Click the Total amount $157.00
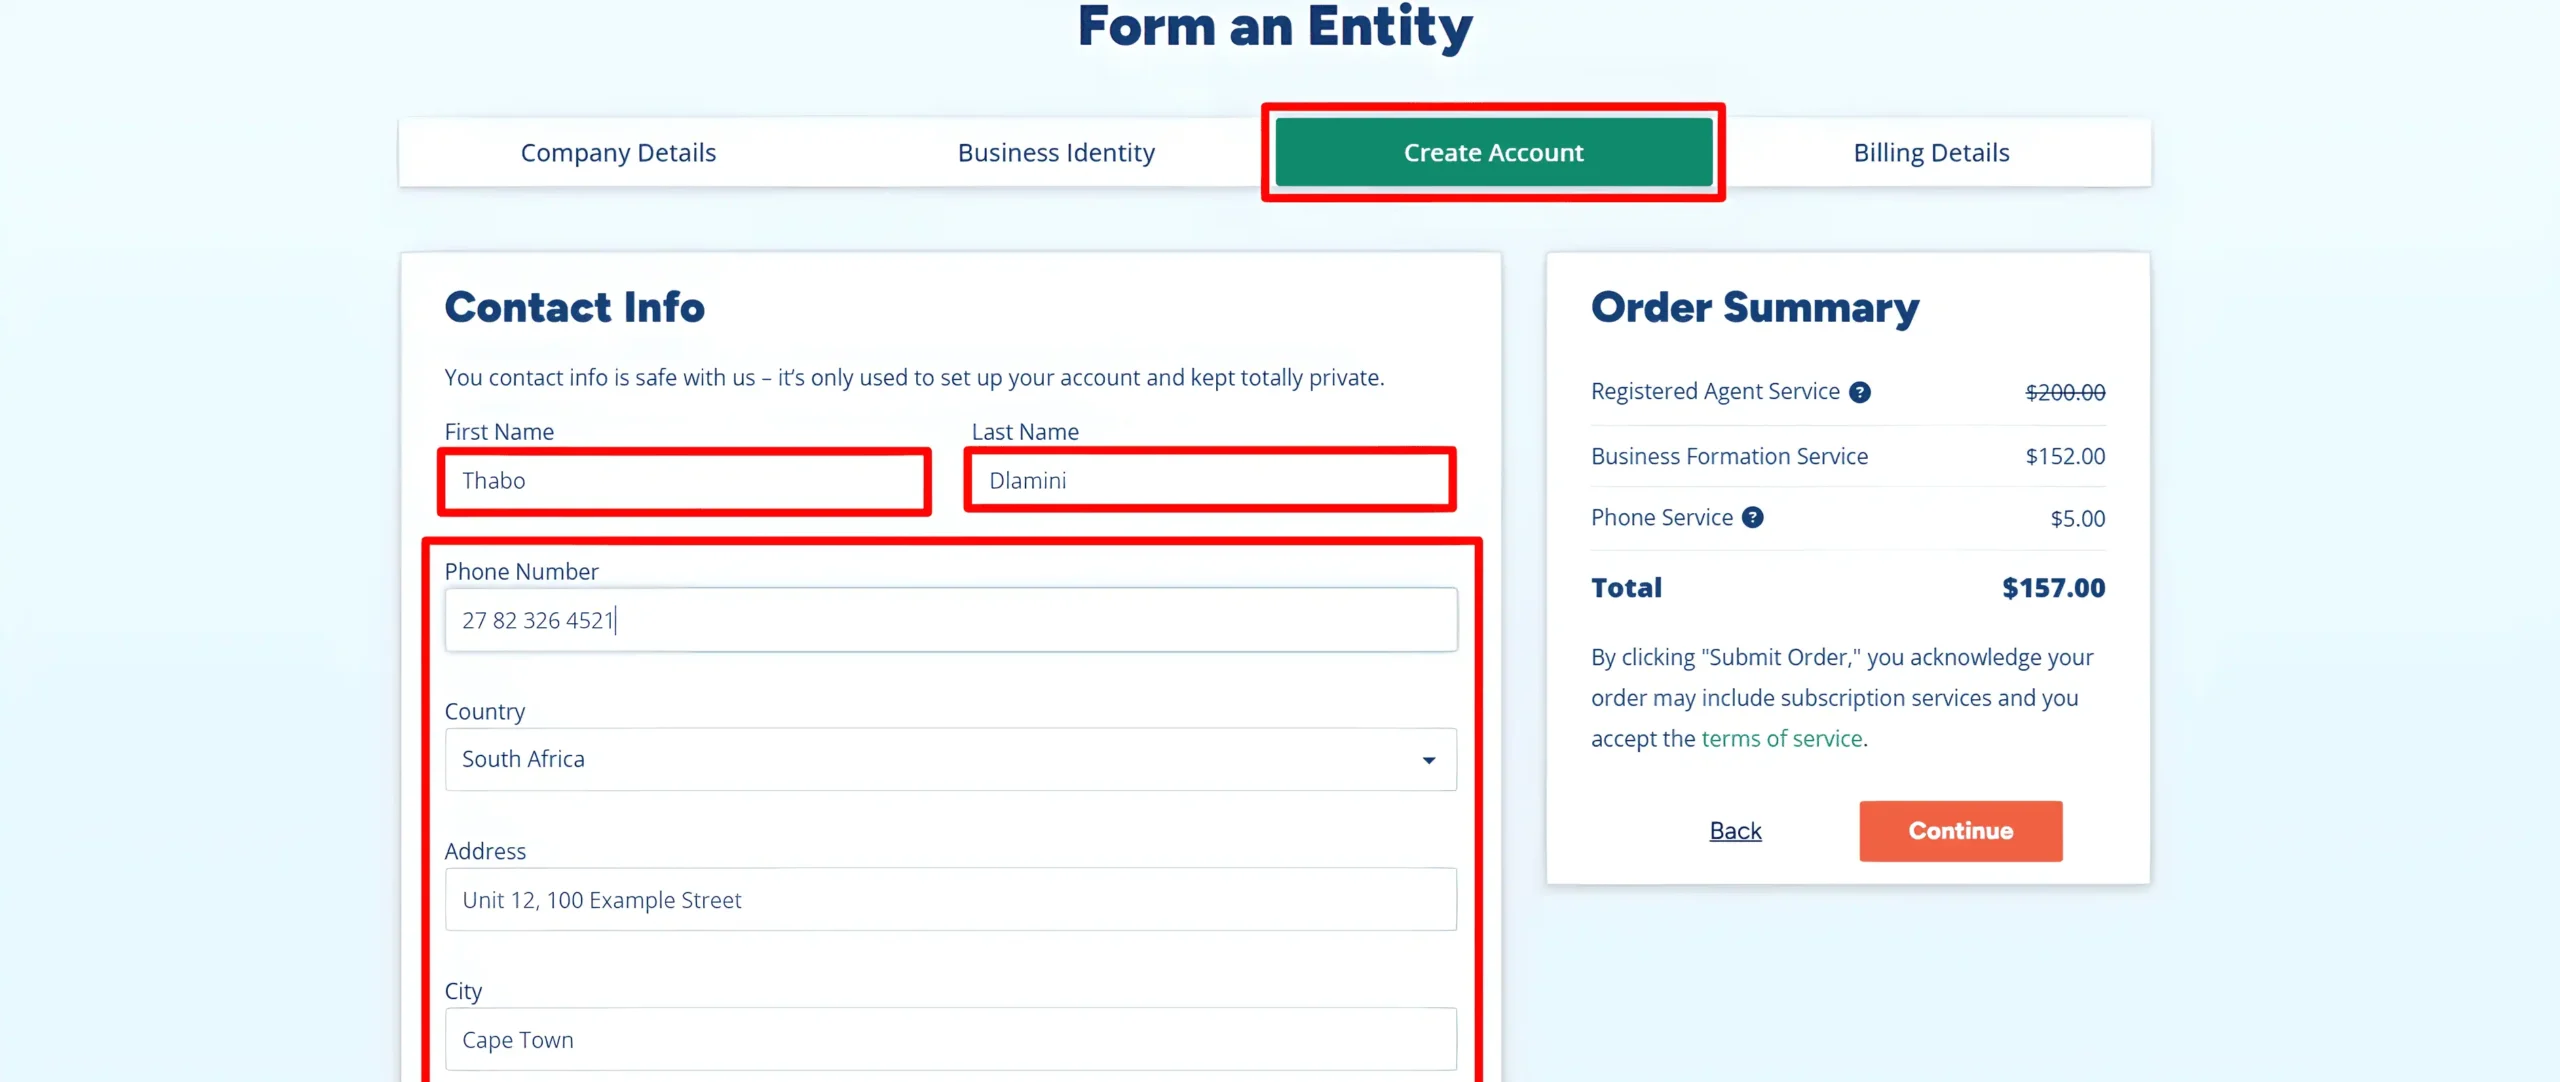The height and width of the screenshot is (1082, 2560). click(2053, 588)
